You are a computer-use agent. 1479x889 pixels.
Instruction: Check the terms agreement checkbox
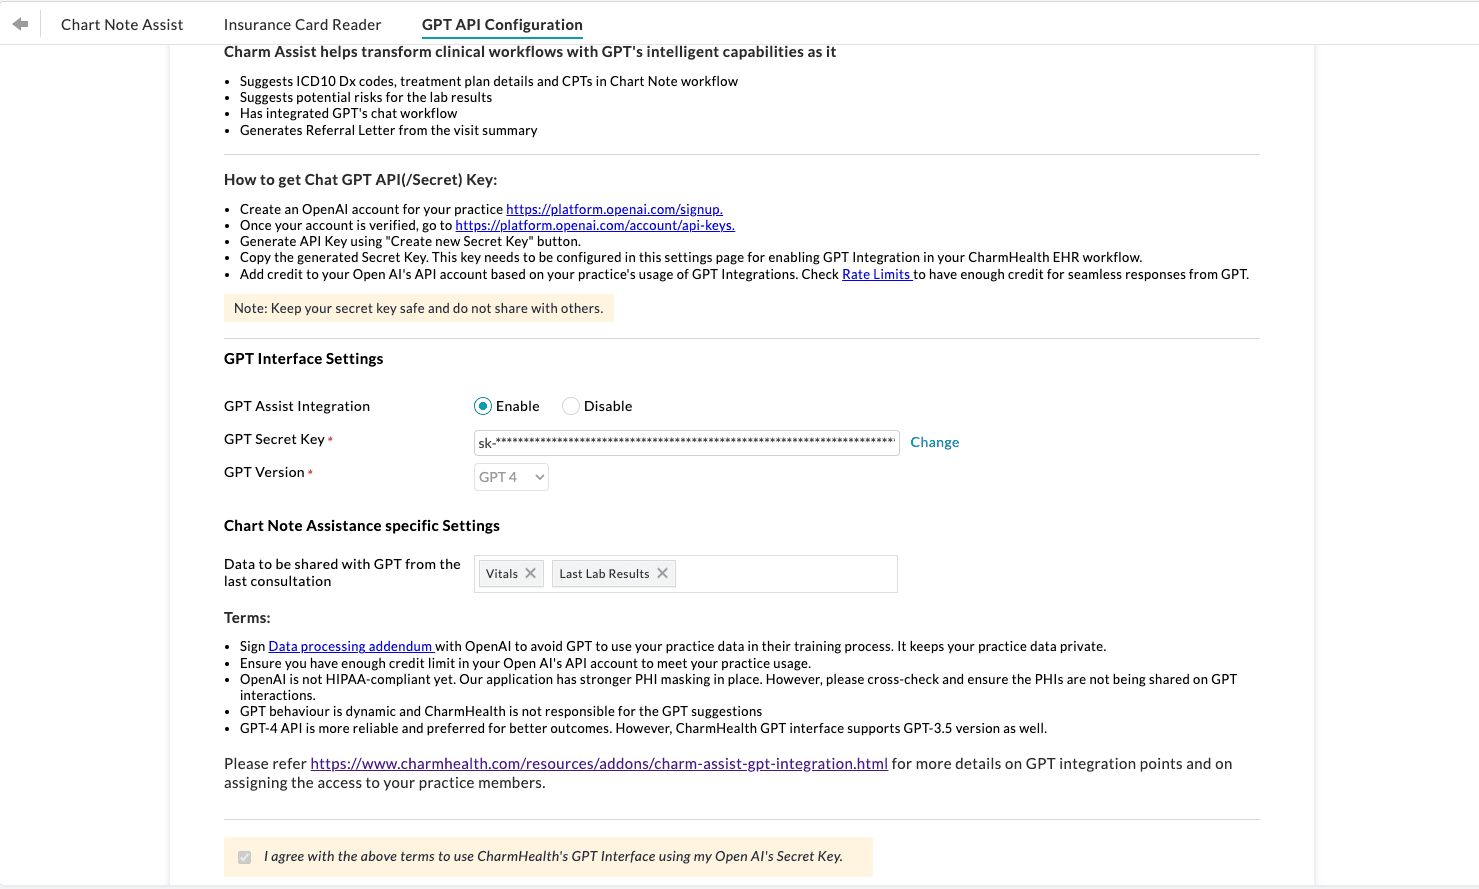tap(244, 856)
